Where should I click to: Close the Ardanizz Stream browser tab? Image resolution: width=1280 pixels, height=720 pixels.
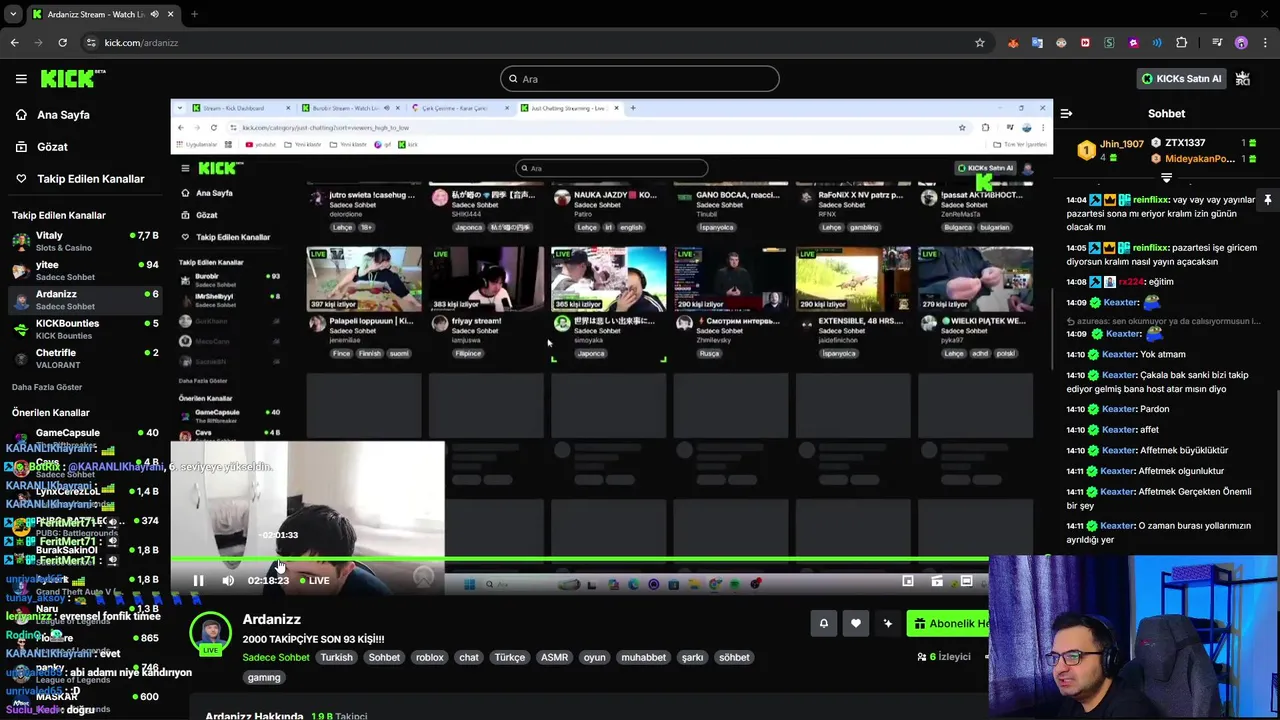(x=171, y=14)
